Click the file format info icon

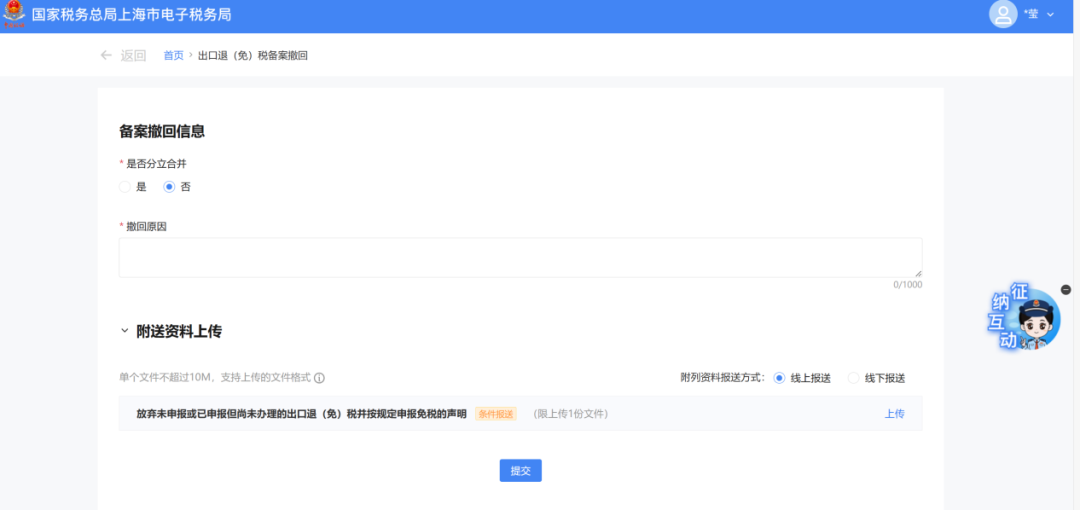(x=320, y=378)
